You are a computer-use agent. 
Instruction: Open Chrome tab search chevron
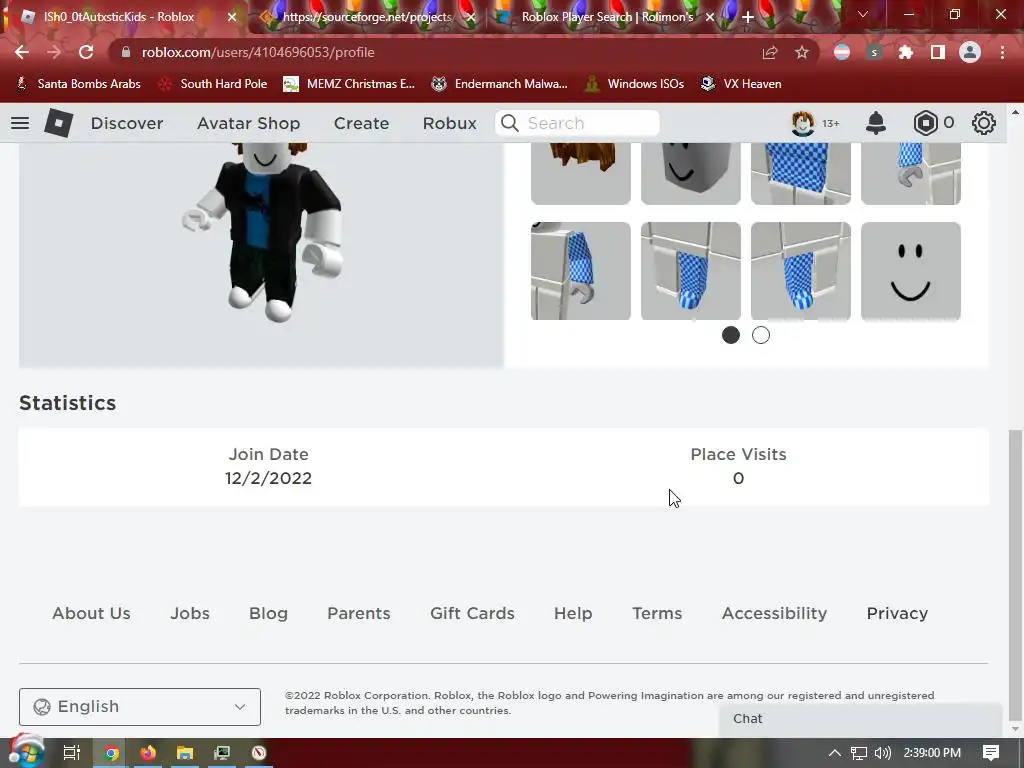(863, 14)
